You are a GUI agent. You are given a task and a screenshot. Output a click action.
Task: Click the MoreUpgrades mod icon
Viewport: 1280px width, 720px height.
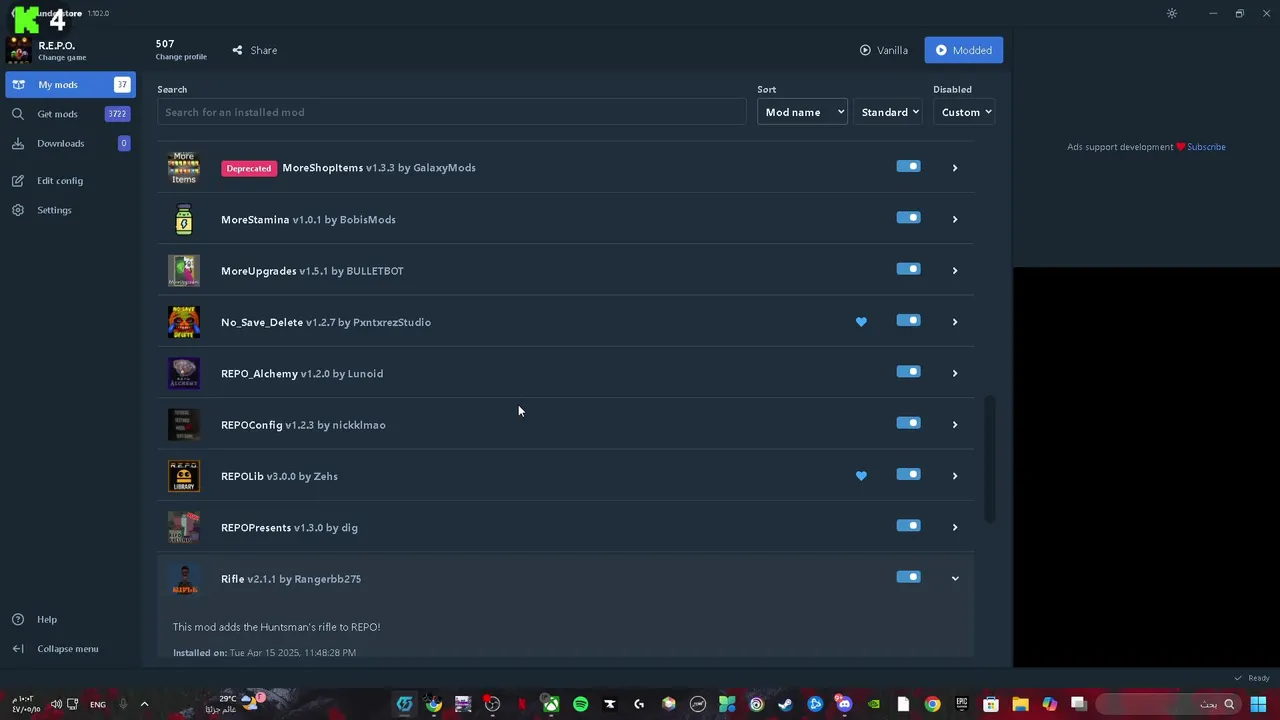point(184,271)
